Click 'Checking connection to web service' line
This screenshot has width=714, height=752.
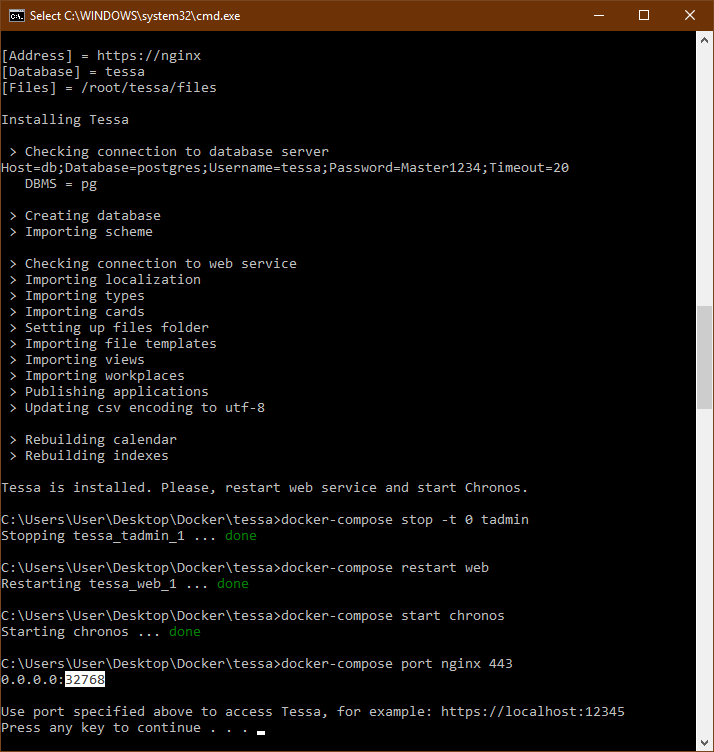[x=153, y=263]
